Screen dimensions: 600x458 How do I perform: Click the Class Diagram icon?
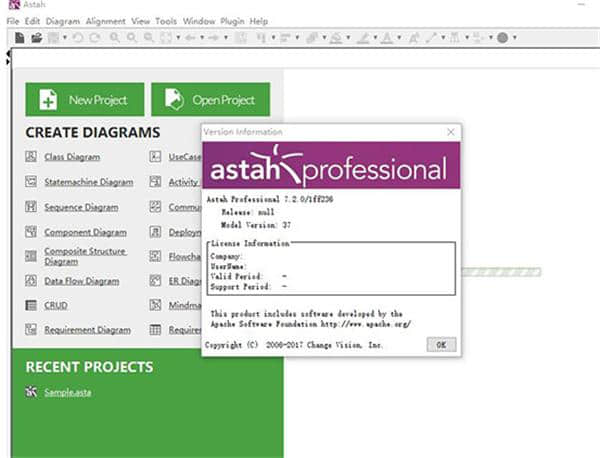tap(33, 157)
